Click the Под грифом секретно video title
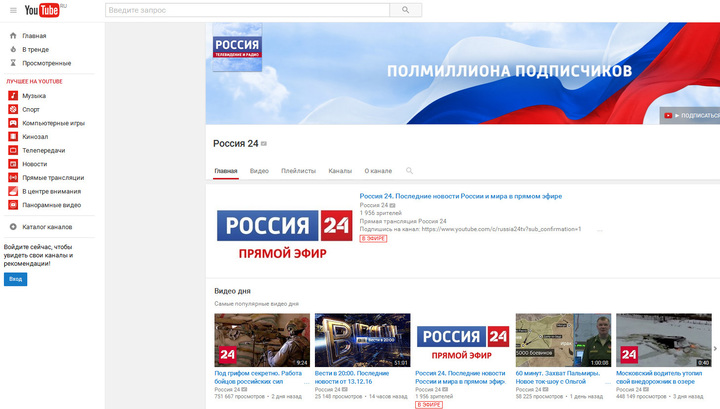This screenshot has height=409, width=720. point(258,377)
